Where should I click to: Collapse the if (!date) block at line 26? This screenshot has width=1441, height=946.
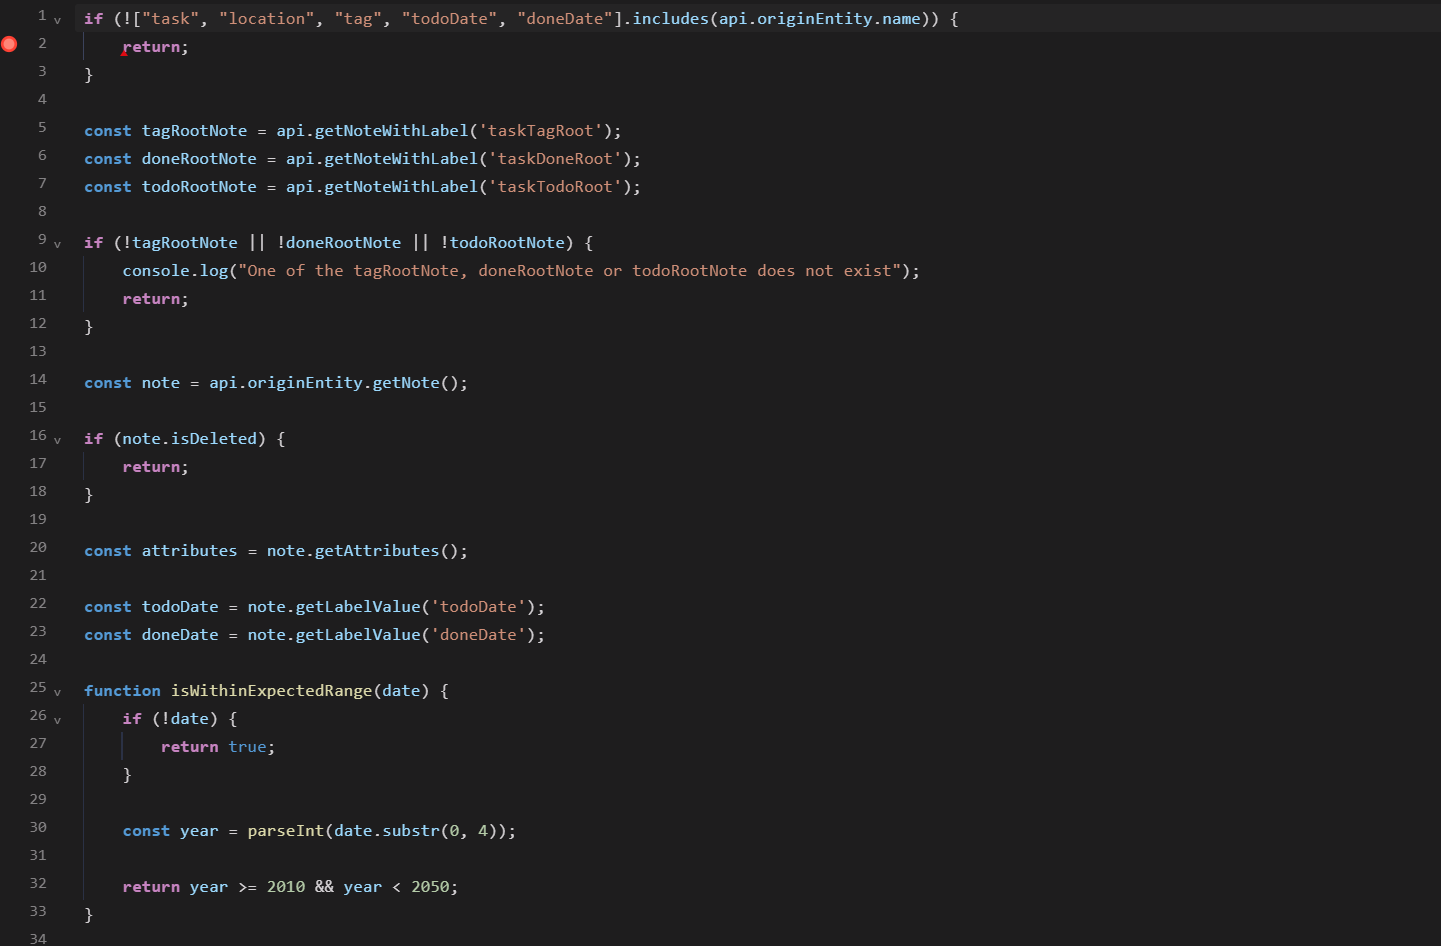point(57,720)
